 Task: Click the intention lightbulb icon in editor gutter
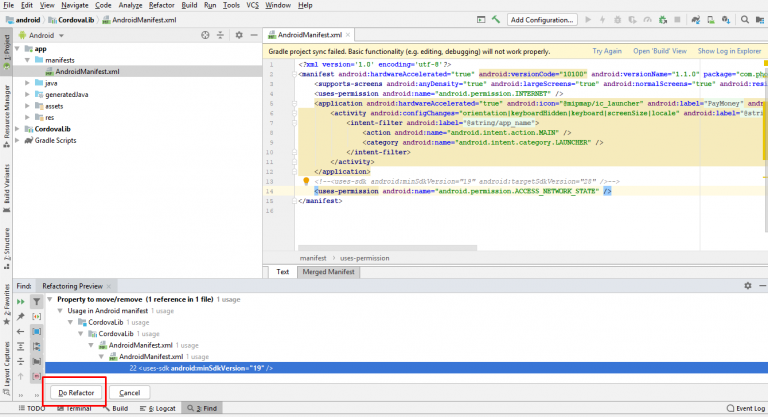pyautogui.click(x=307, y=181)
